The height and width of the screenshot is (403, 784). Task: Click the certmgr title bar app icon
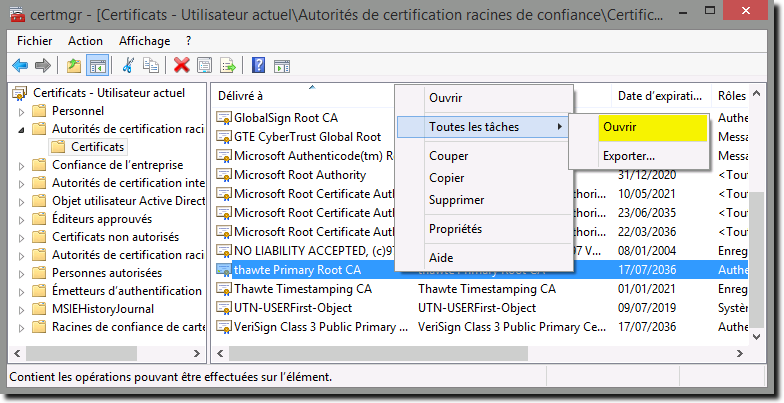click(x=17, y=14)
